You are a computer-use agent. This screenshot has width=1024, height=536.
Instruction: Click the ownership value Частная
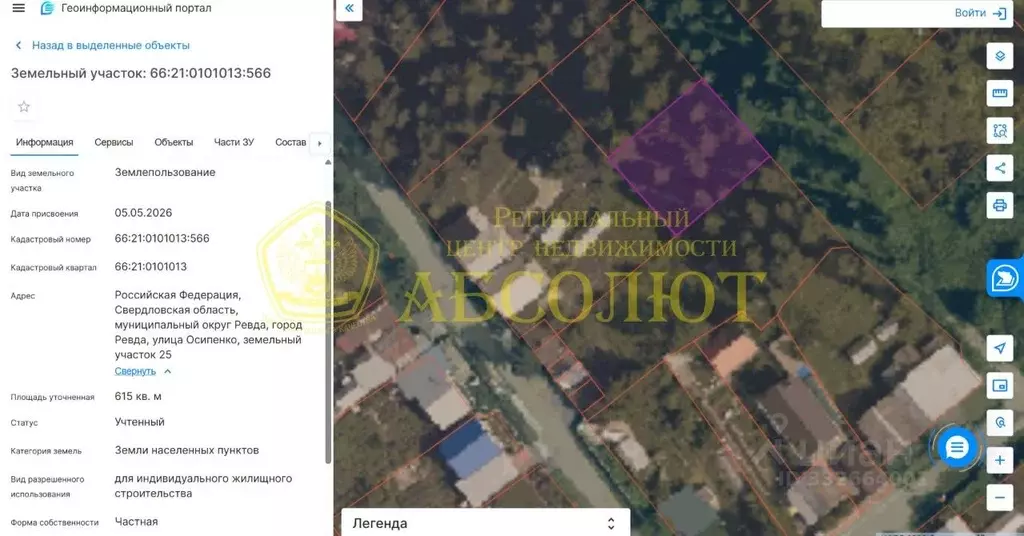tap(136, 522)
